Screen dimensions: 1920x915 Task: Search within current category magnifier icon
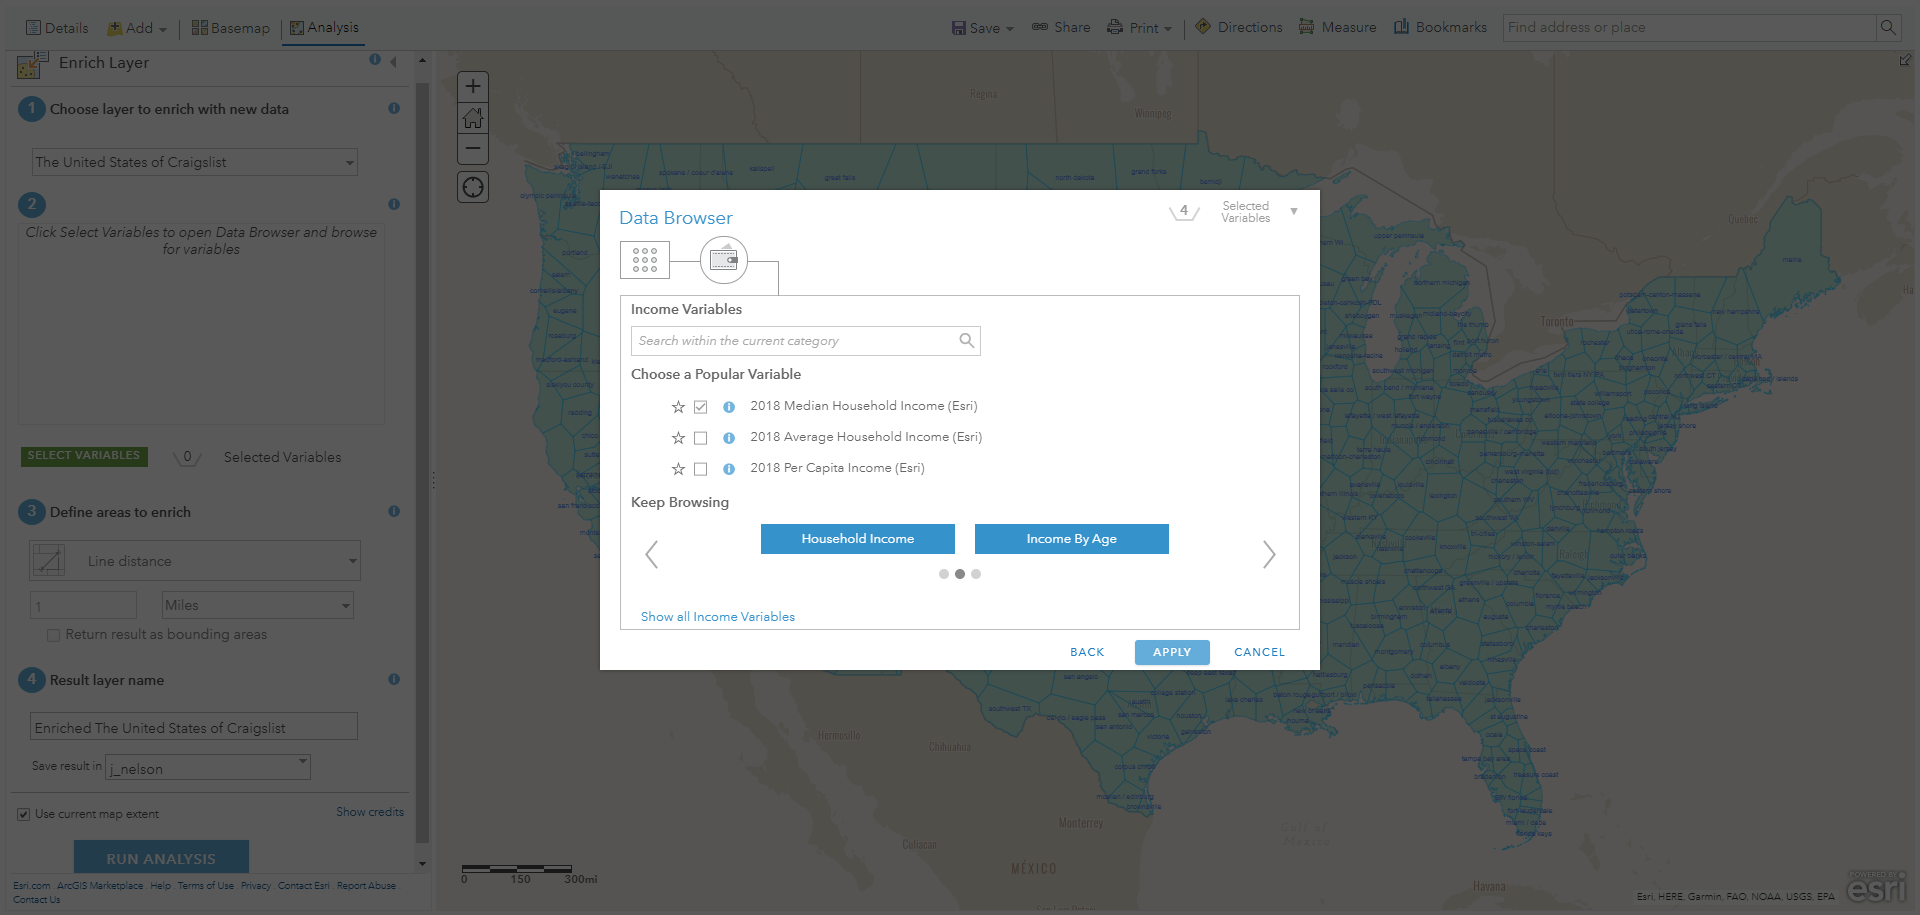tap(966, 341)
